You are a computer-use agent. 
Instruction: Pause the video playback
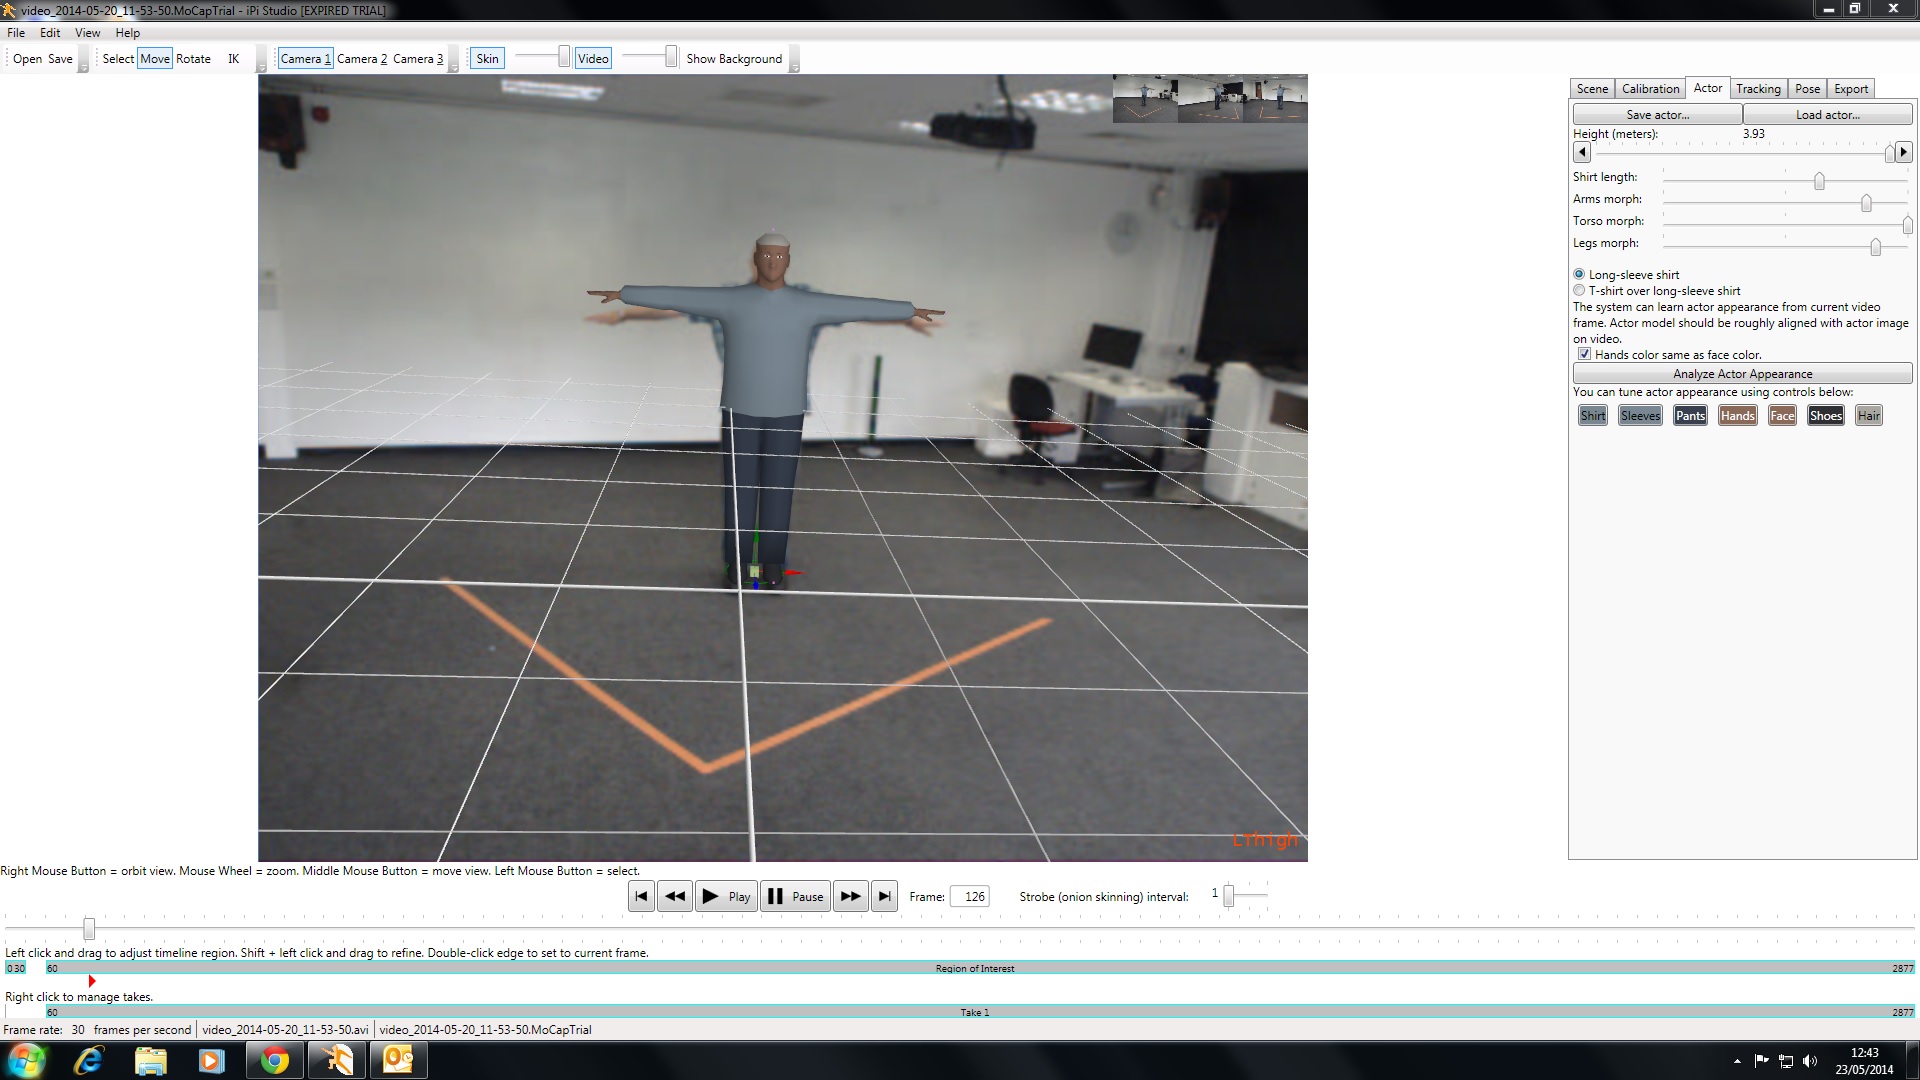[795, 896]
